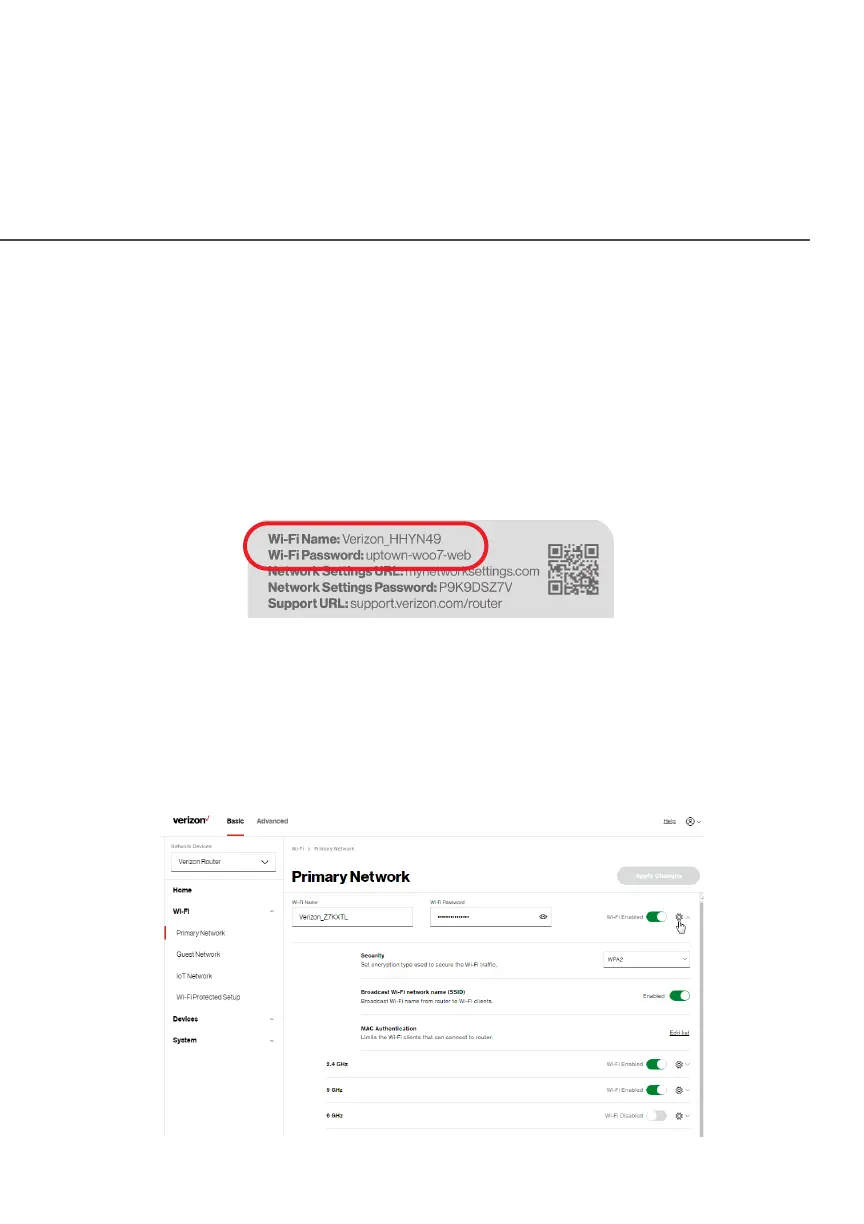Viewport: 864px width, 1224px height.
Task: Click the "5 GHz" band label
Action: click(x=333, y=1089)
